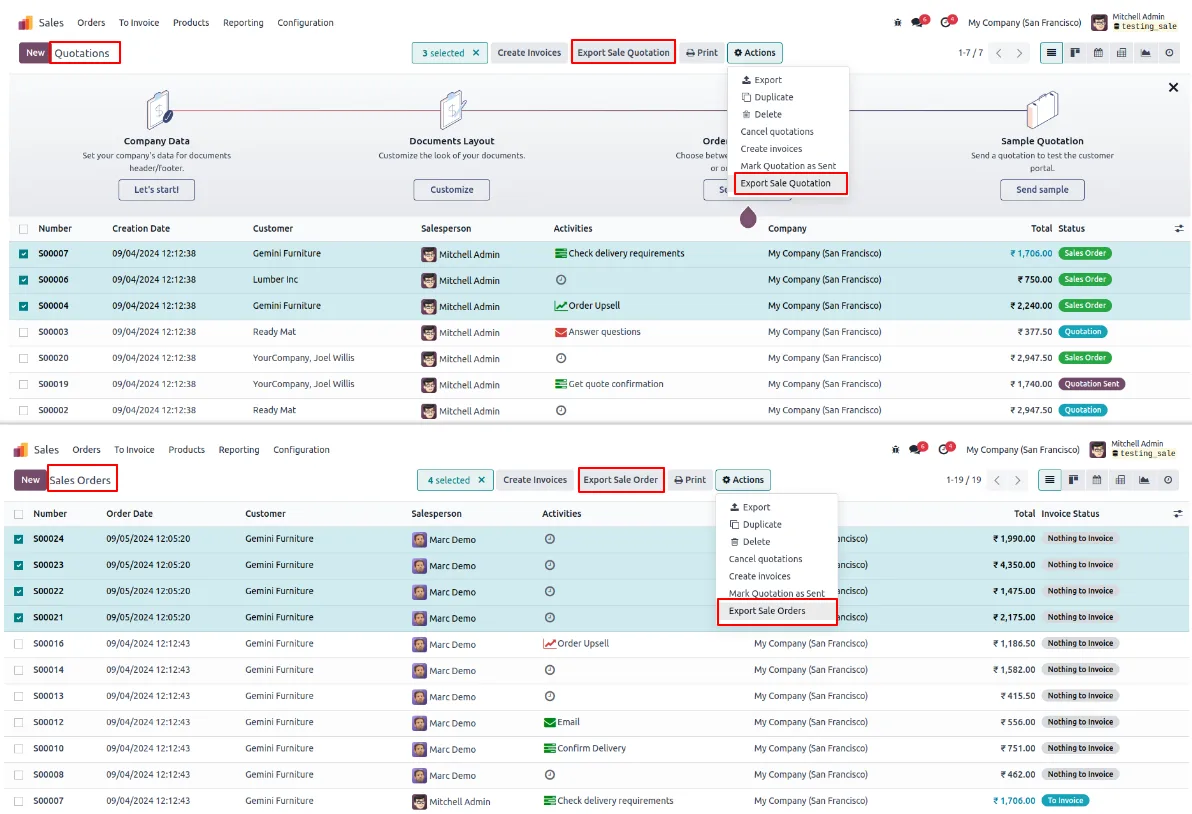Image resolution: width=1192 pixels, height=814 pixels.
Task: Click the Export Sale Quotation toolbar button
Action: [623, 52]
